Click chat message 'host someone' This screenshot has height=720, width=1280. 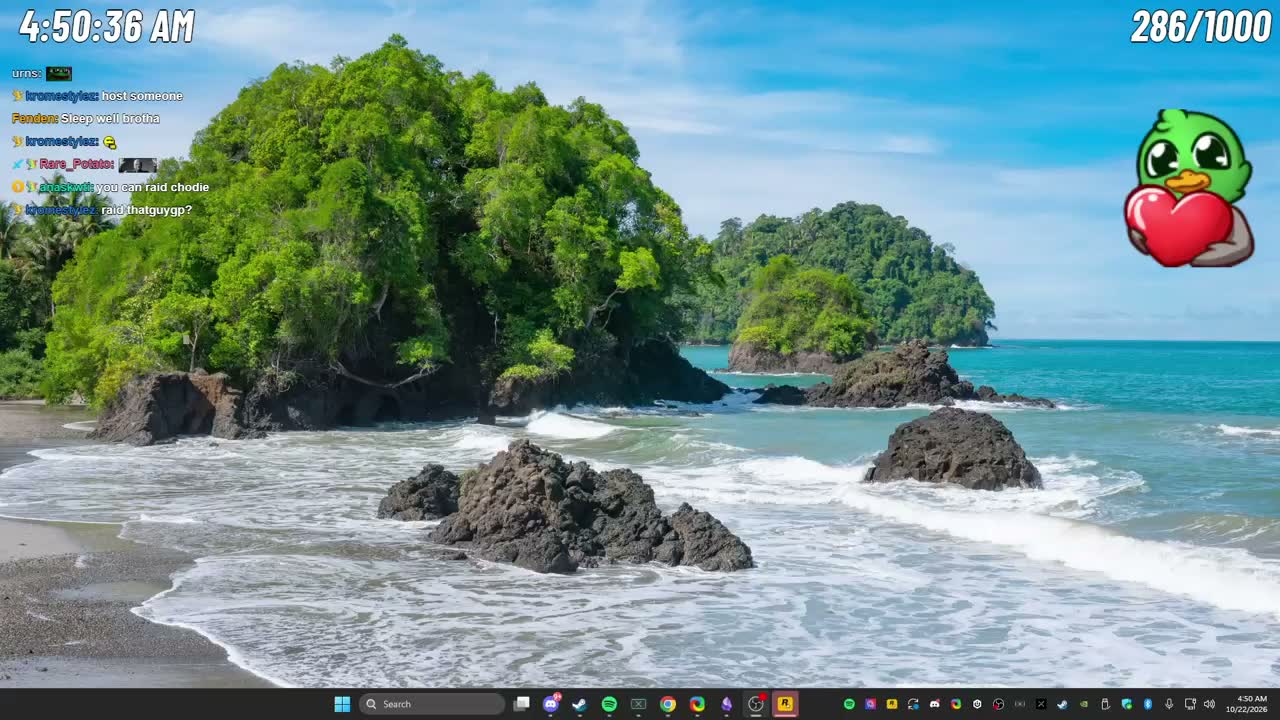(142, 96)
